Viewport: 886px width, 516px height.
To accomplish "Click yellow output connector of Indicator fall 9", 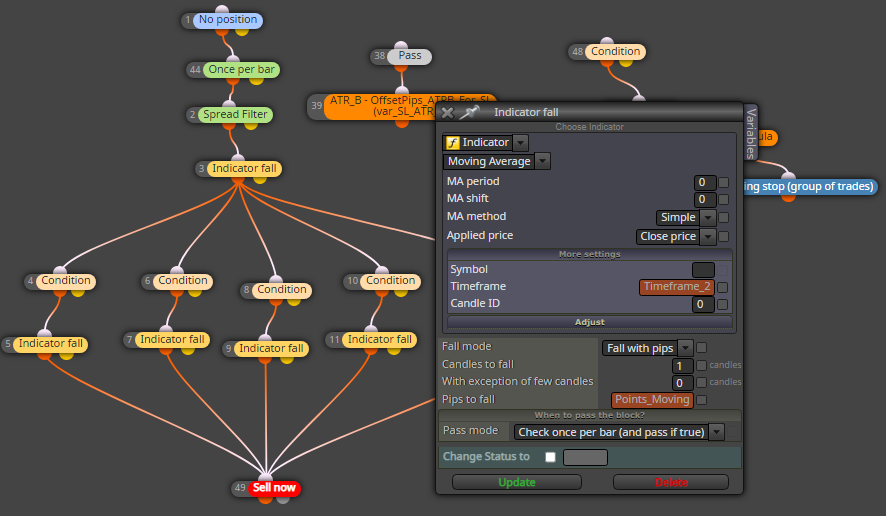I will [287, 360].
